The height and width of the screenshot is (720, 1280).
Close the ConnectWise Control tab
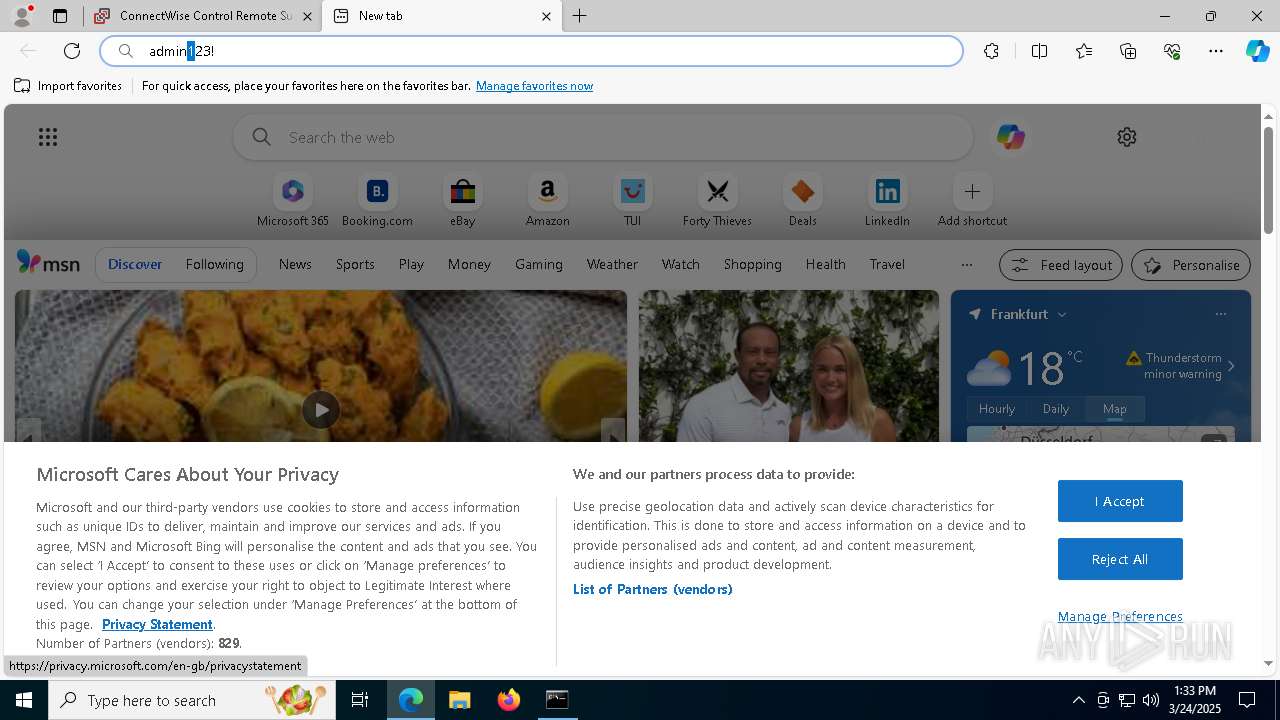[x=307, y=16]
